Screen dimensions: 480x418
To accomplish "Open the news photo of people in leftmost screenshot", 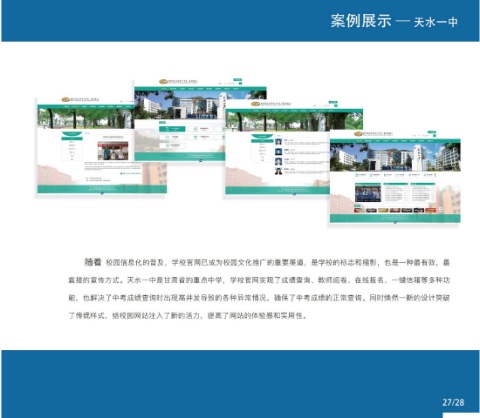I will [x=113, y=151].
